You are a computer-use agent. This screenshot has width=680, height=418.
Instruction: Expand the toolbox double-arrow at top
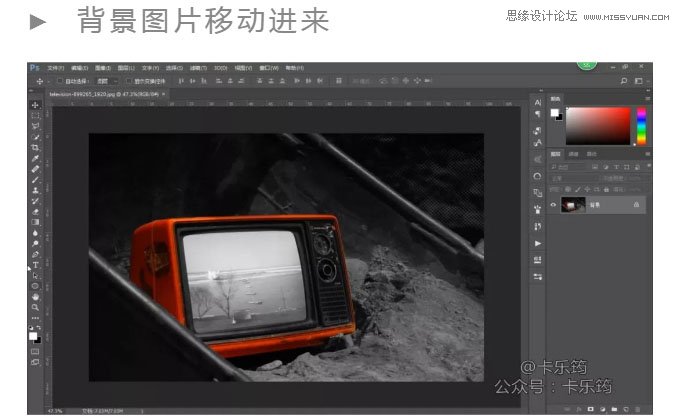coord(31,91)
